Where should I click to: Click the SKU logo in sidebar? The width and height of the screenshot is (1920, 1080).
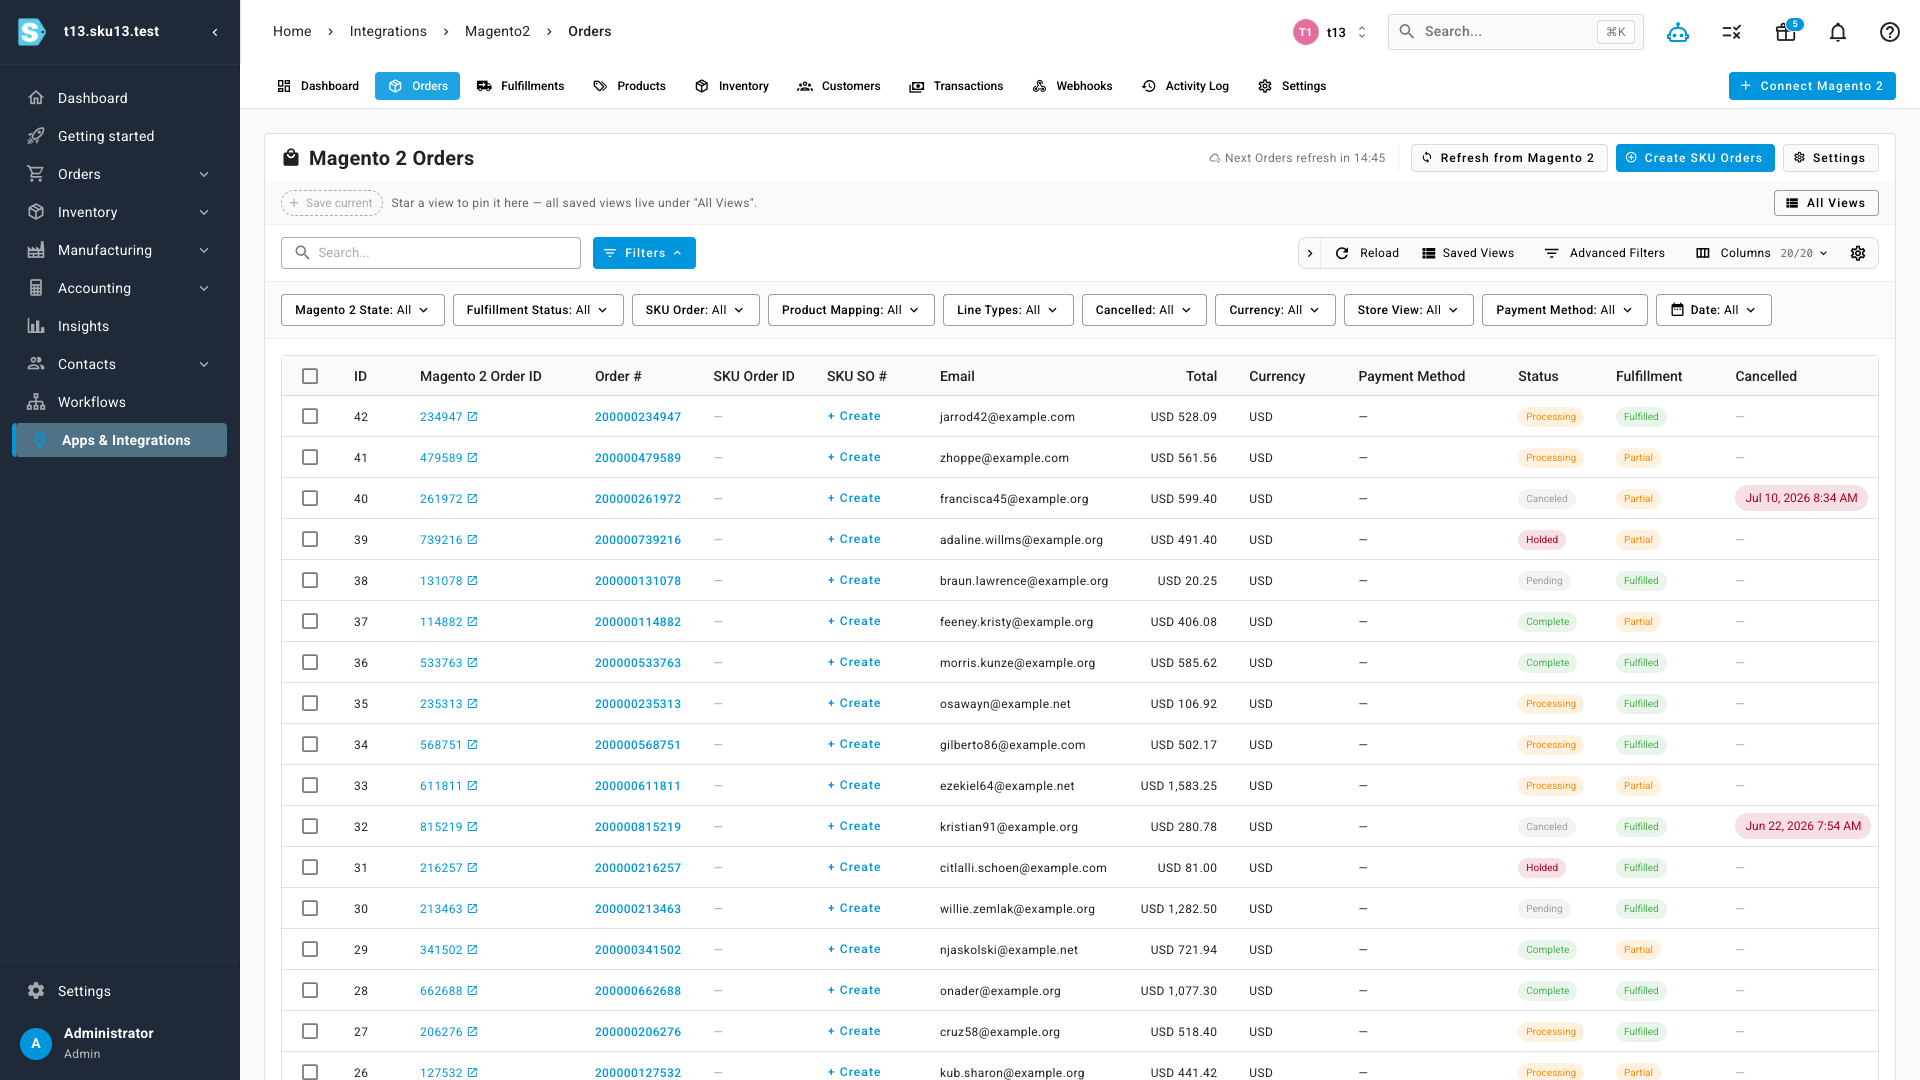(32, 32)
